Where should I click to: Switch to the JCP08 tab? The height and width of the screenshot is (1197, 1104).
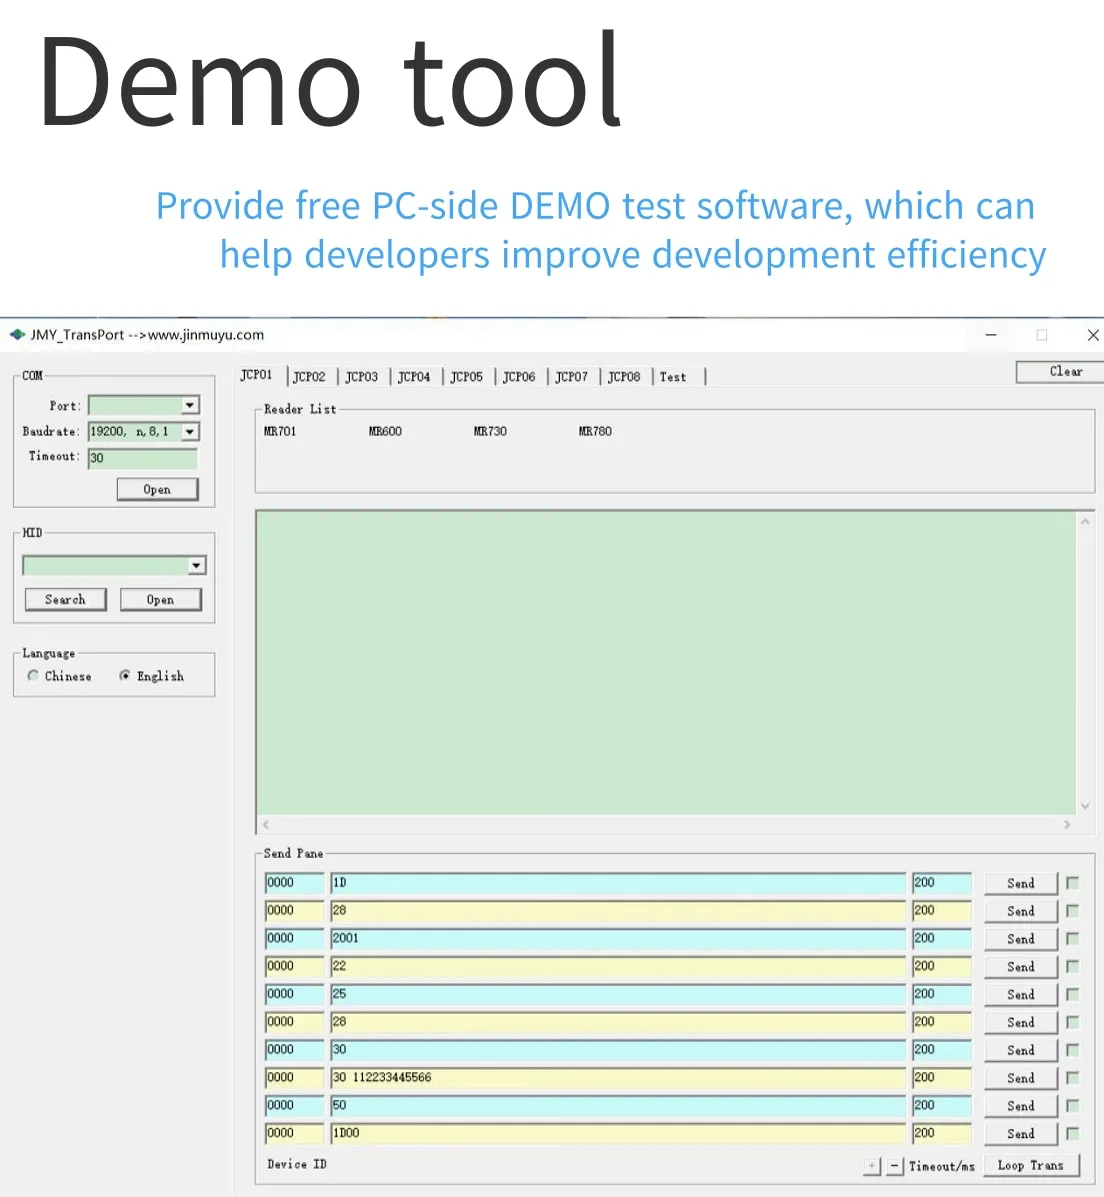(x=624, y=376)
